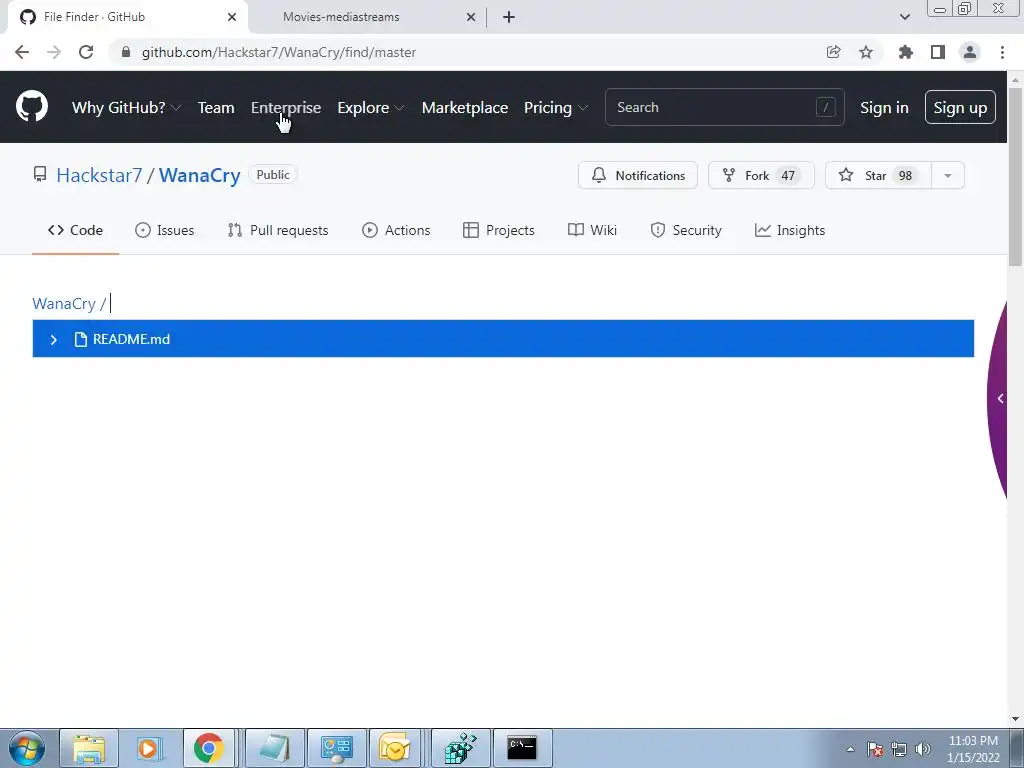1024x768 pixels.
Task: Click the Chrome taskbar icon
Action: coord(208,748)
